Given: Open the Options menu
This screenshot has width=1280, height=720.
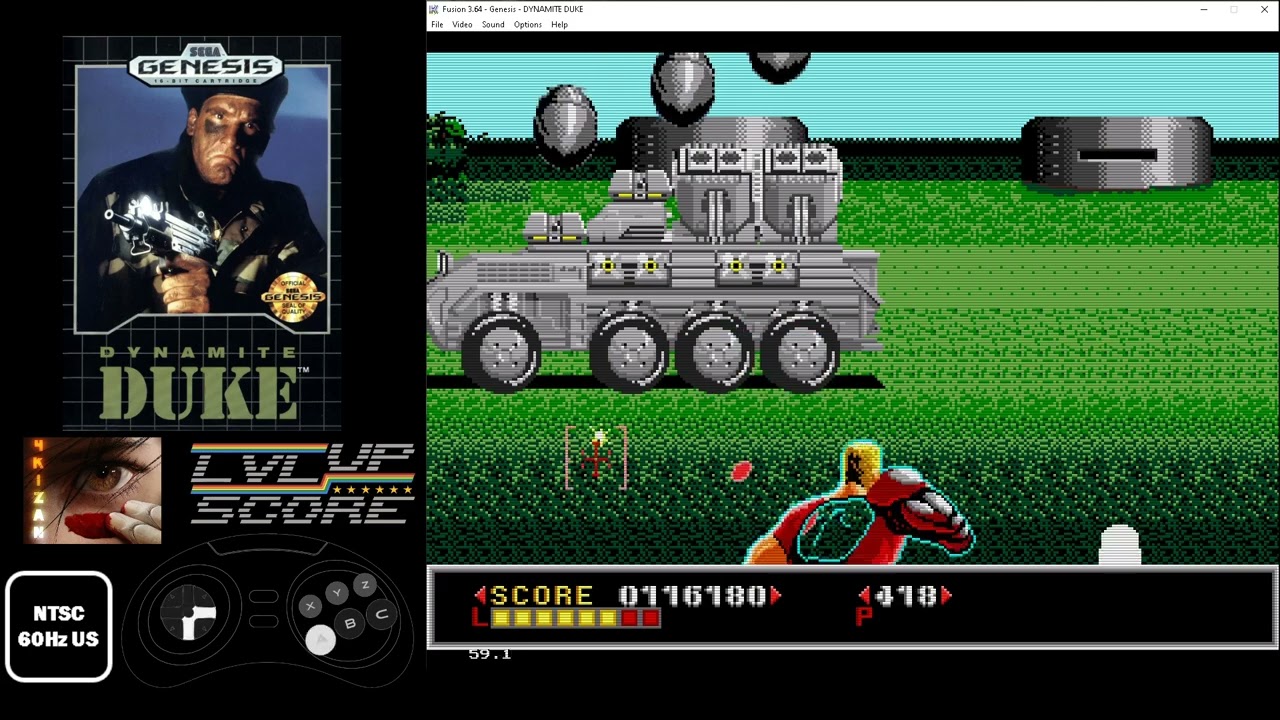Looking at the screenshot, I should click(x=528, y=25).
